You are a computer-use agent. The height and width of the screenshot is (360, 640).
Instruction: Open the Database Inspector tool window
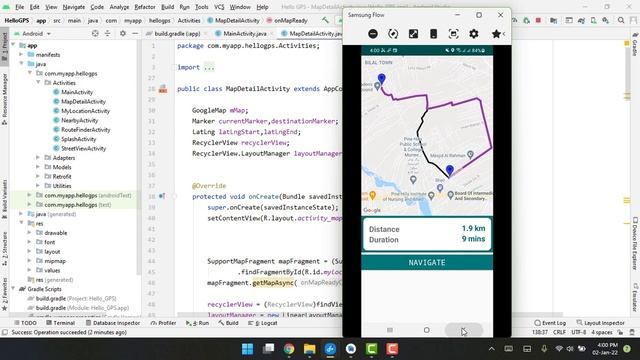113,323
